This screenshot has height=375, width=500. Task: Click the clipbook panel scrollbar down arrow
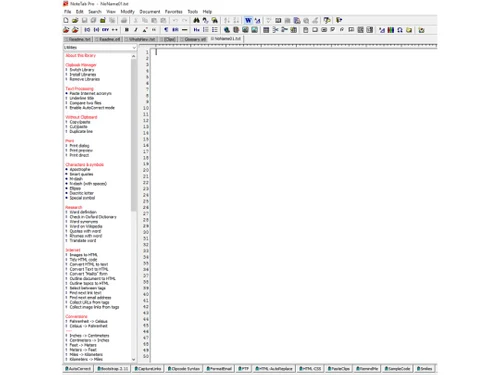134,359
